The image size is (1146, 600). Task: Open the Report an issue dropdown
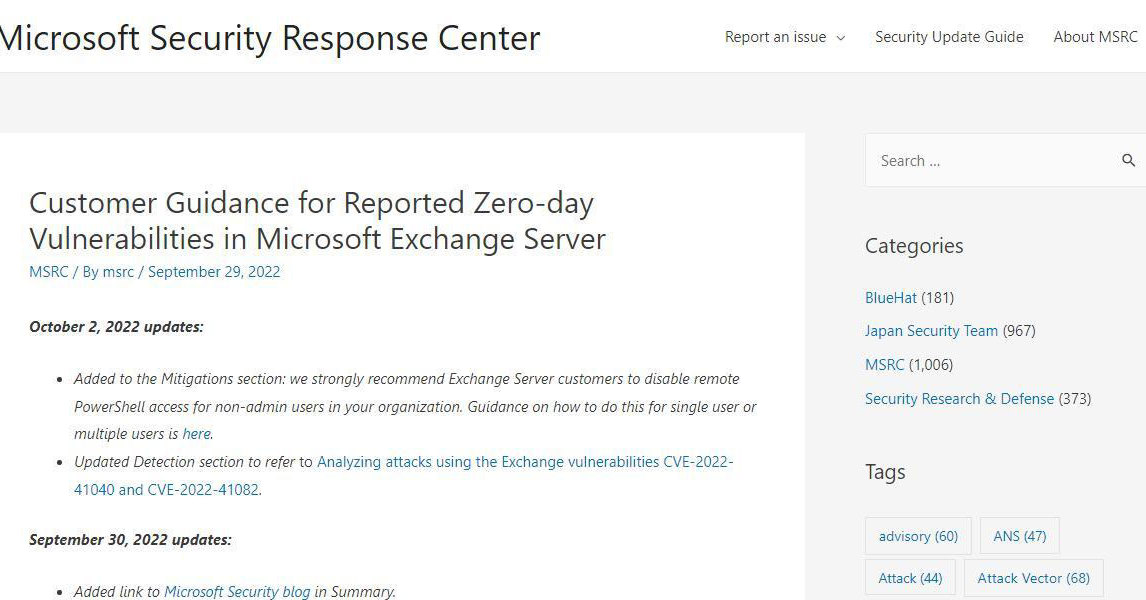(775, 37)
